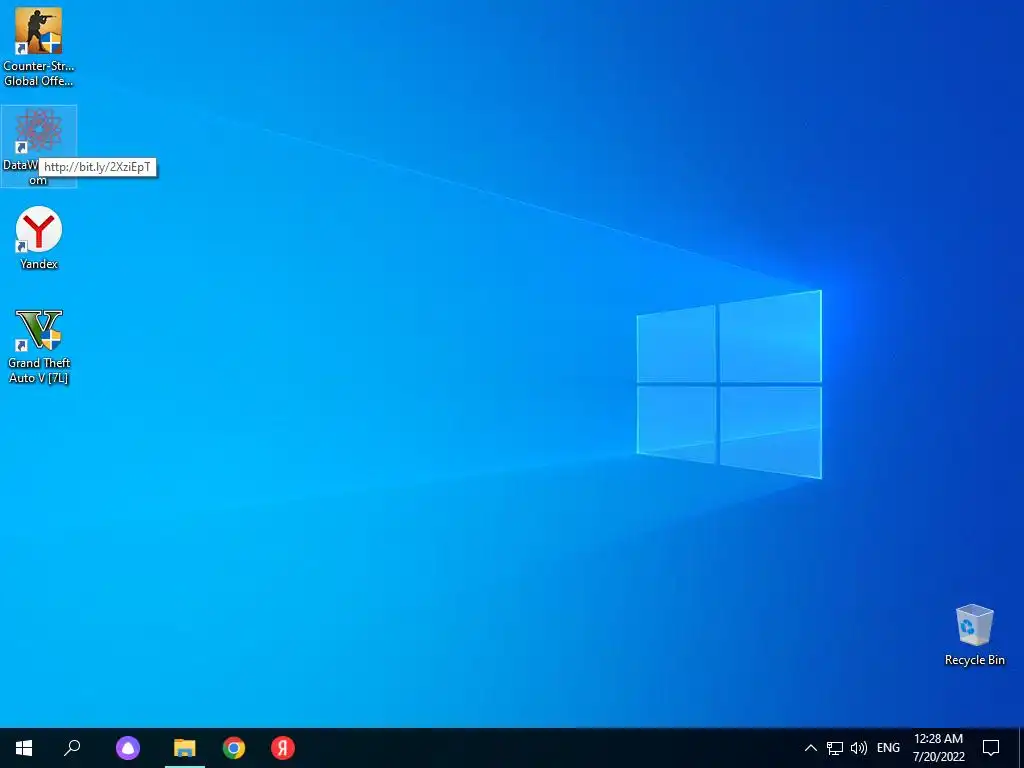
Task: Show hidden system tray icons
Action: click(810, 748)
